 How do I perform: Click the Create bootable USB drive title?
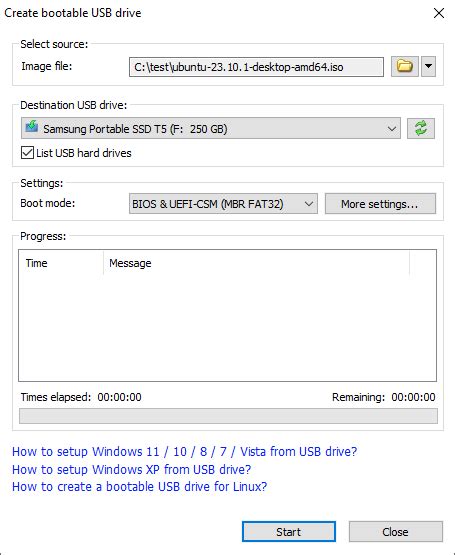[x=73, y=13]
